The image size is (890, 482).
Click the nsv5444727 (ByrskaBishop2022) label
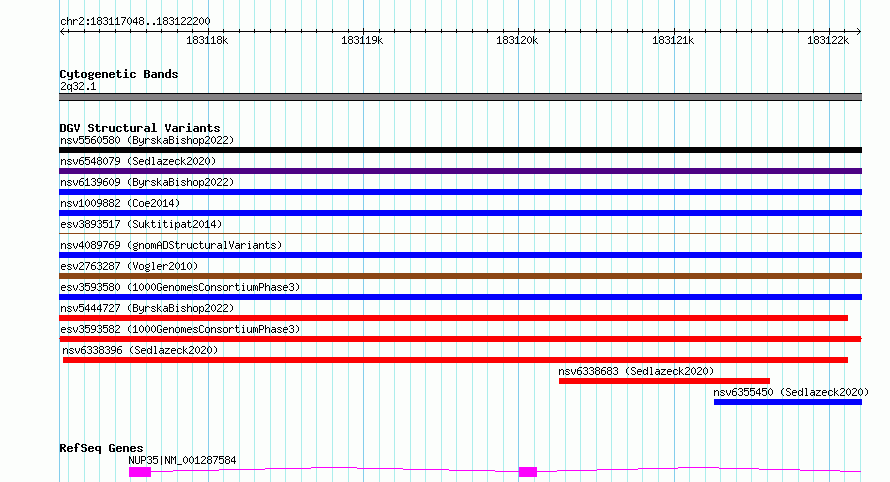coord(147,308)
